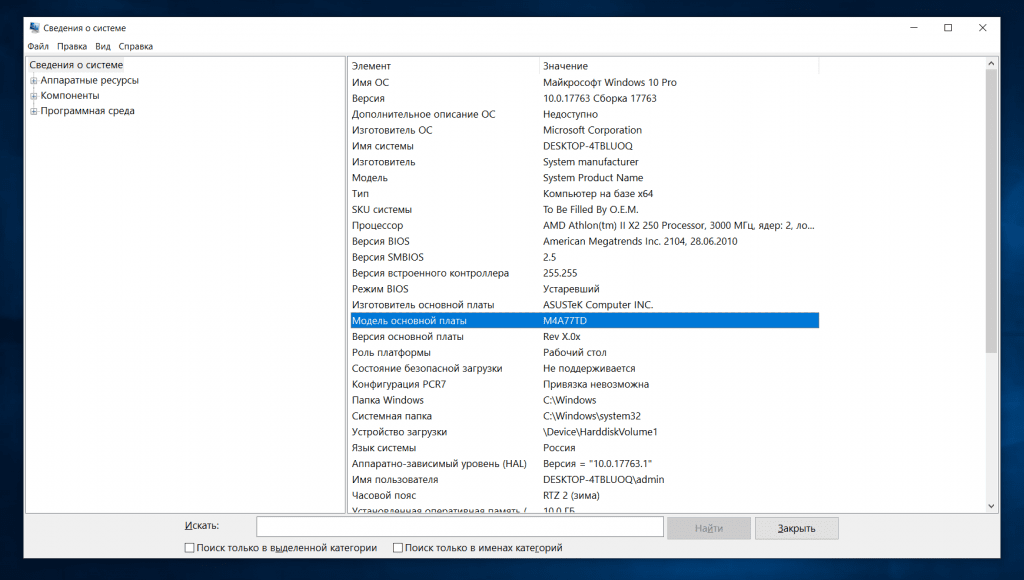Maximize the Сведения о системе window
Viewport: 1024px width, 580px height.
click(948, 27)
